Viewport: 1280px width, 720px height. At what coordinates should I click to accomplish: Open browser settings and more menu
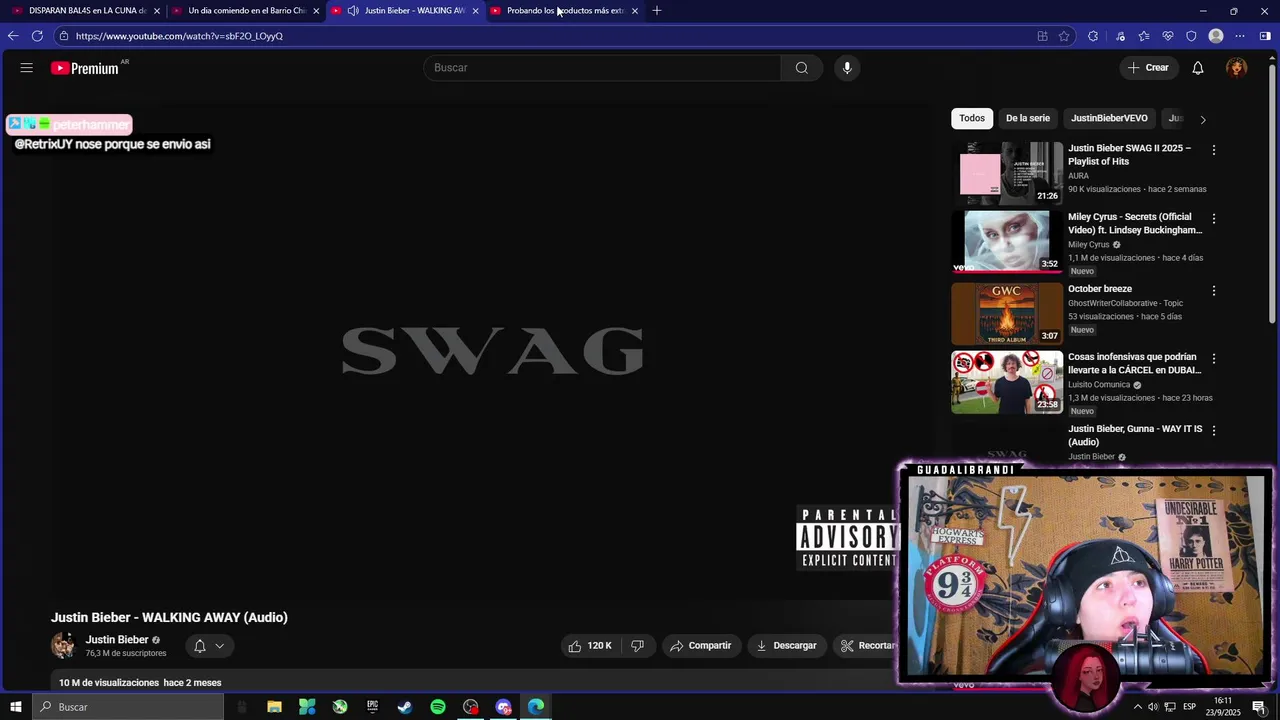click(x=1241, y=36)
